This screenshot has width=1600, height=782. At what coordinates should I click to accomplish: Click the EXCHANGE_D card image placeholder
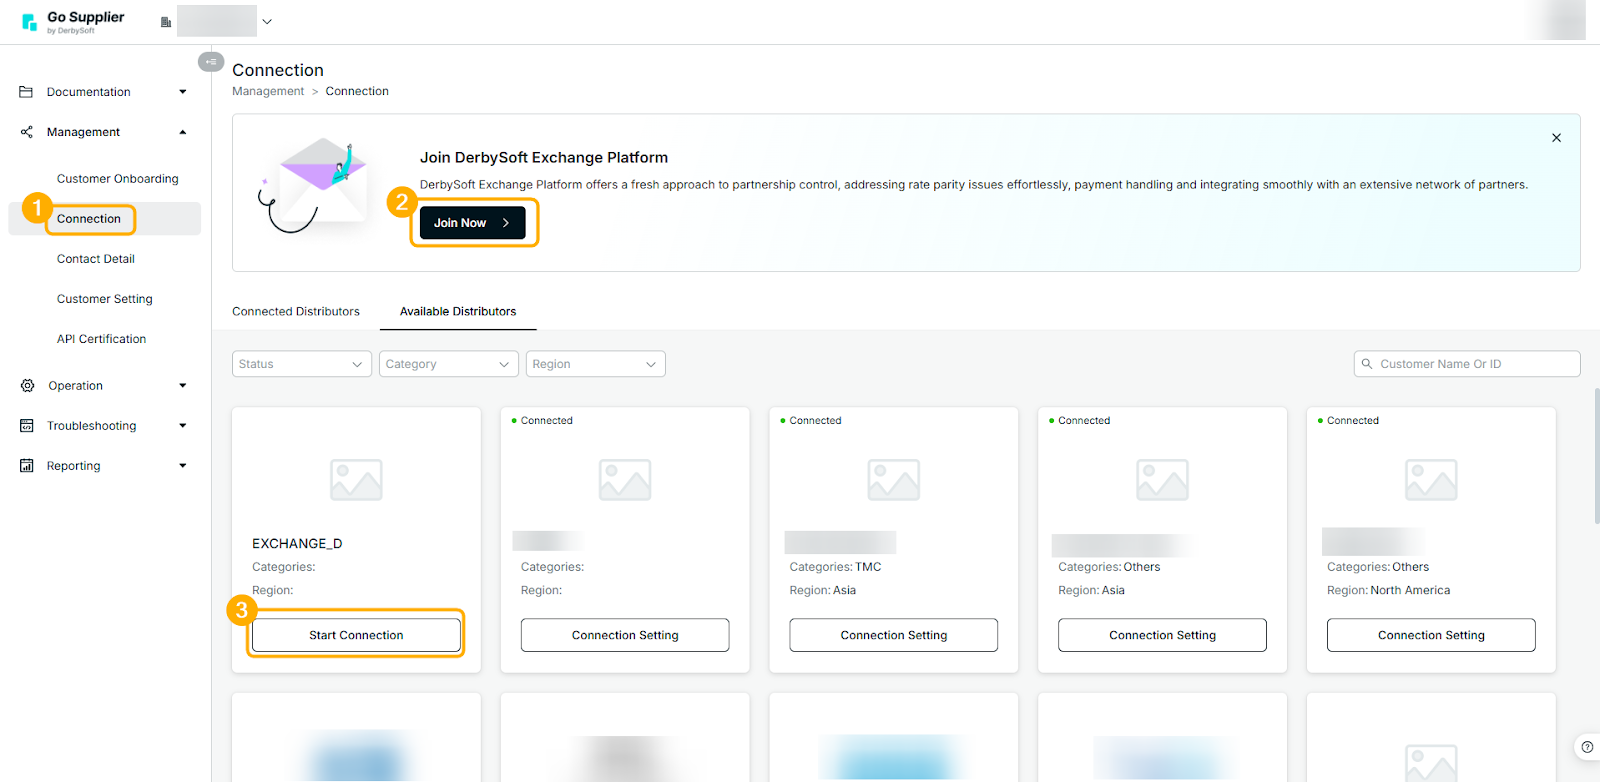pos(357,480)
